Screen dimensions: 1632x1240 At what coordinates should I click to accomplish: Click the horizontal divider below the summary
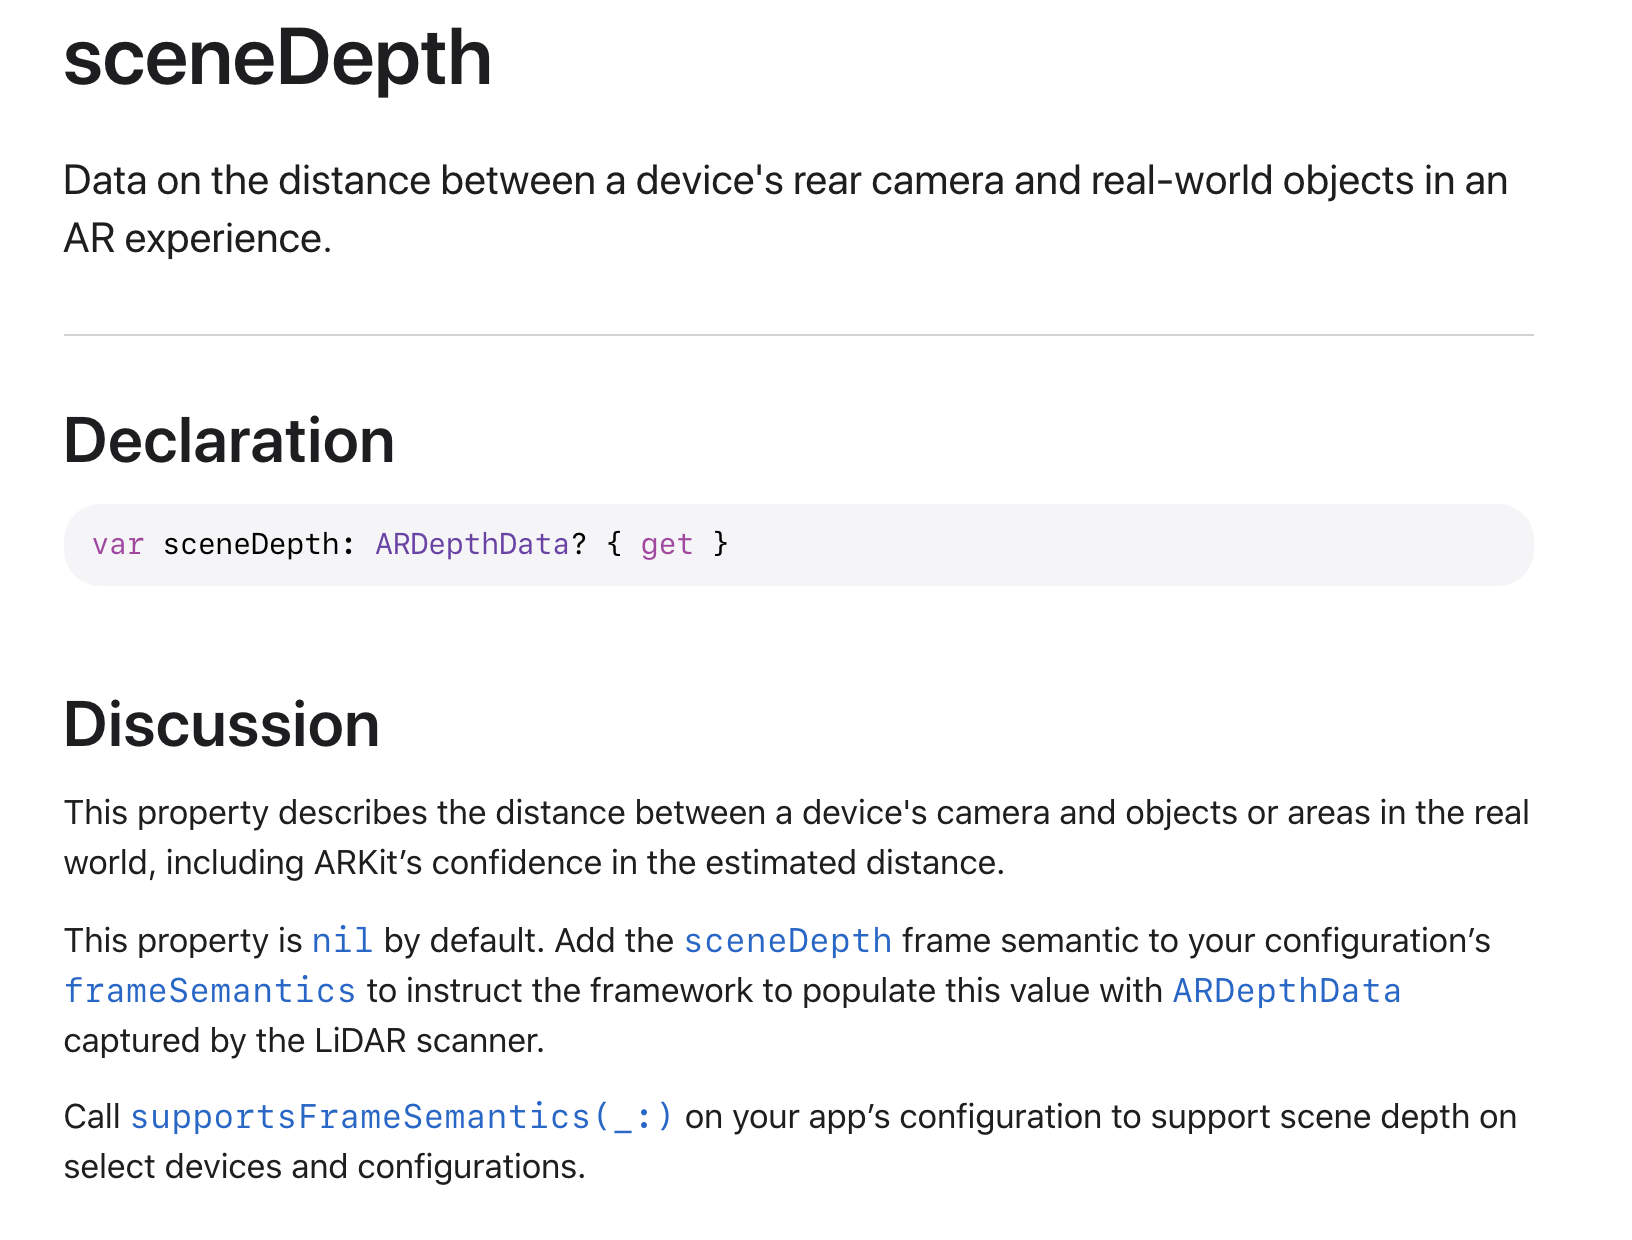798,335
